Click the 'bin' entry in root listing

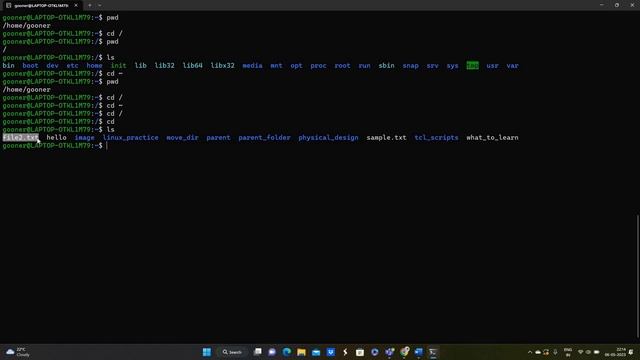8,66
